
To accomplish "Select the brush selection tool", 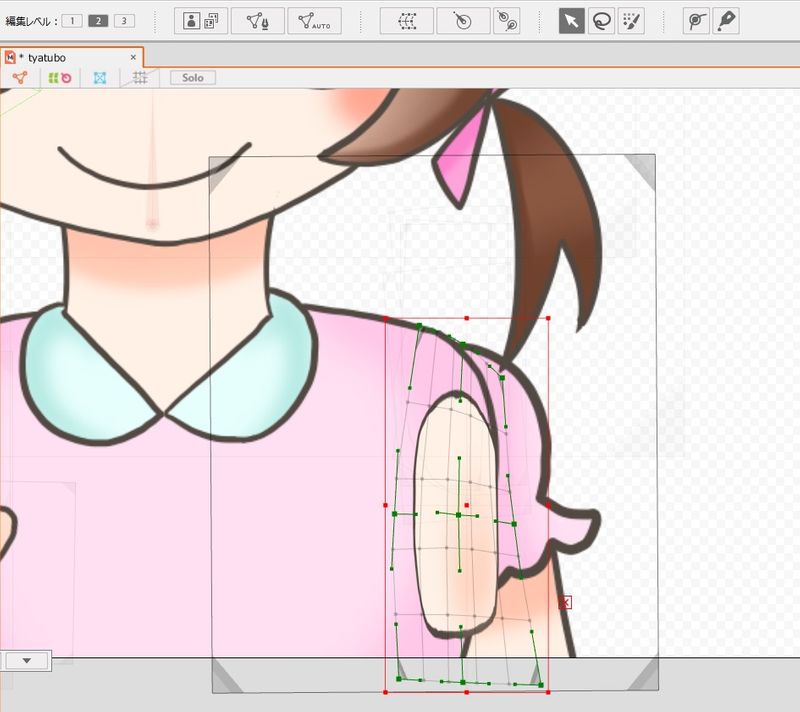I will click(631, 21).
